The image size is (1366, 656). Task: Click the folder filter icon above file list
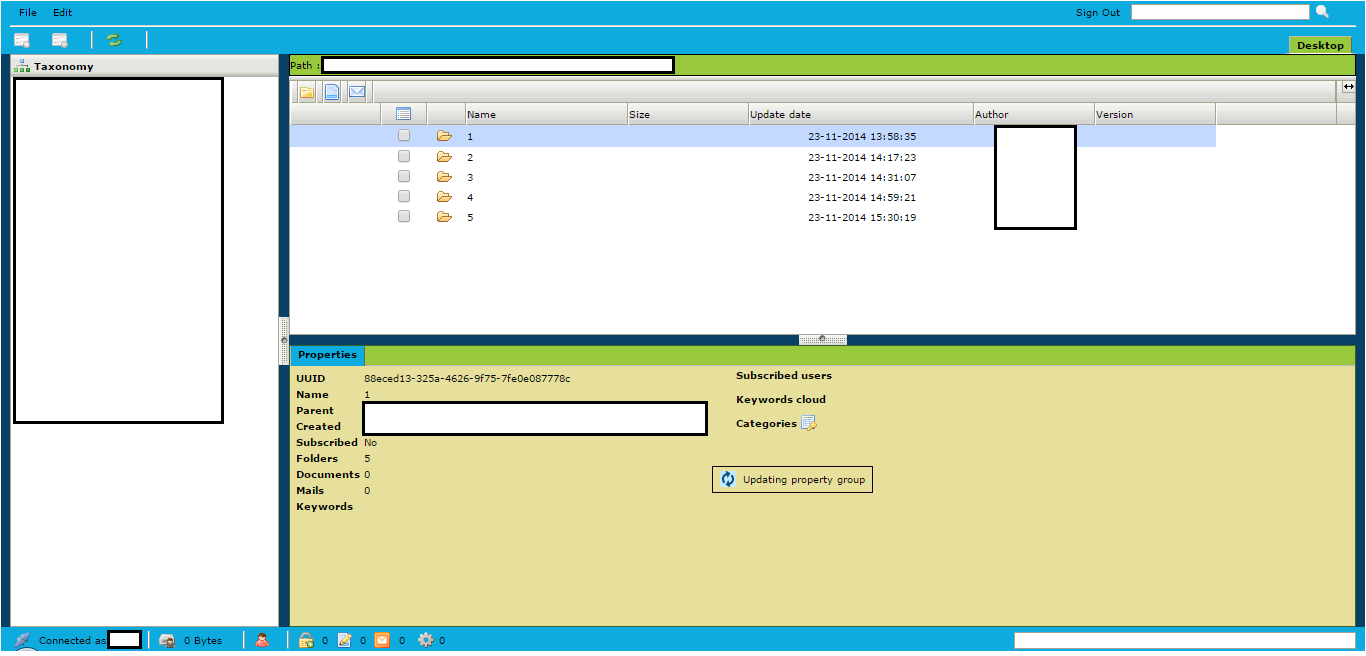tap(307, 92)
